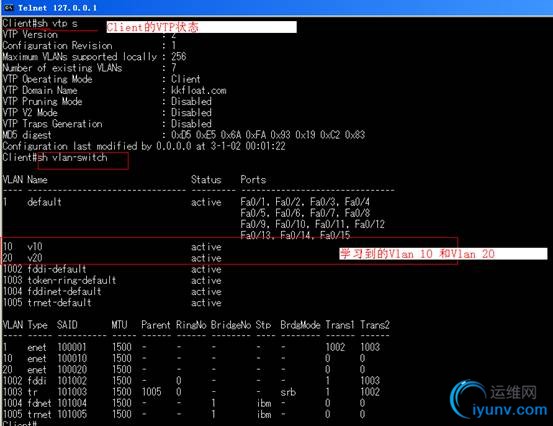Viewport: 553px width, 426px height.
Task: Click 'Configuration Revision' label
Action: [57, 45]
